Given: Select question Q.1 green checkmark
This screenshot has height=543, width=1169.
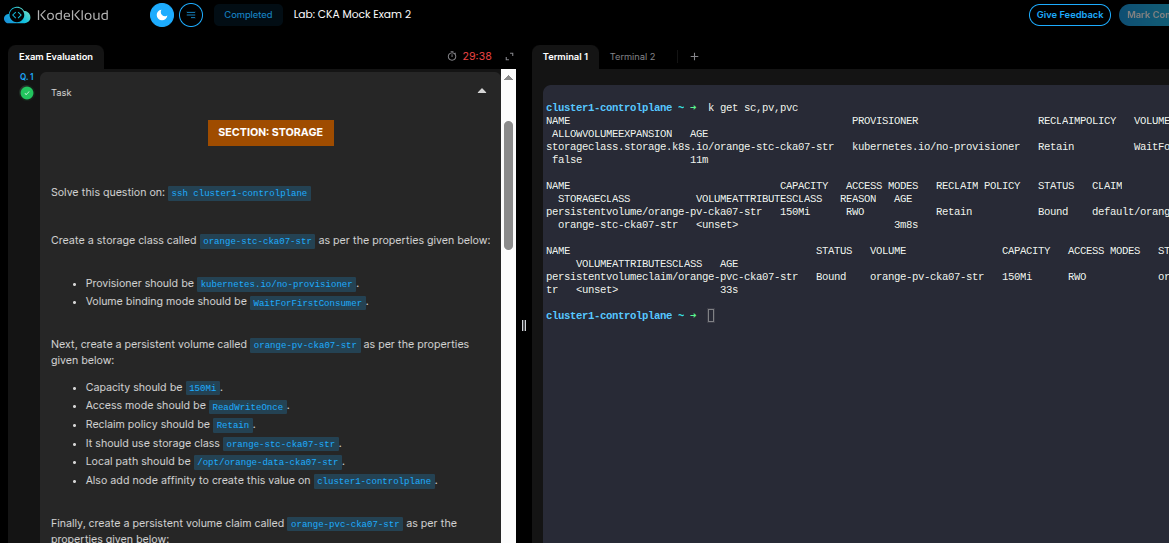Looking at the screenshot, I should click(27, 93).
